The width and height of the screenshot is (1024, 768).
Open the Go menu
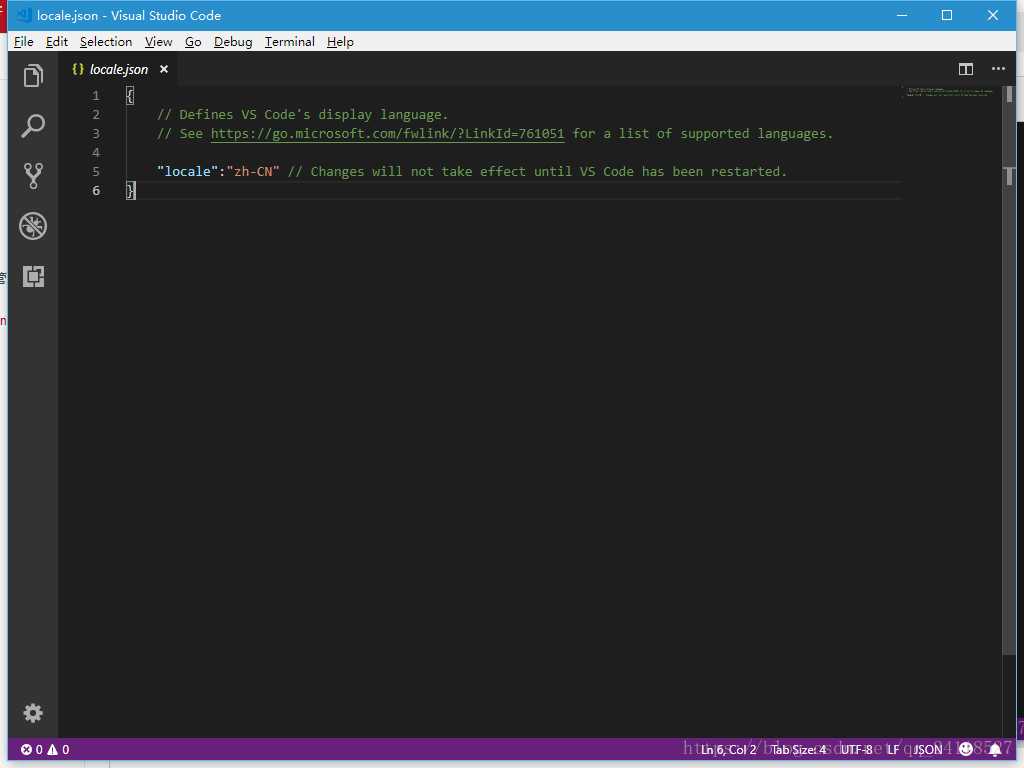tap(193, 42)
